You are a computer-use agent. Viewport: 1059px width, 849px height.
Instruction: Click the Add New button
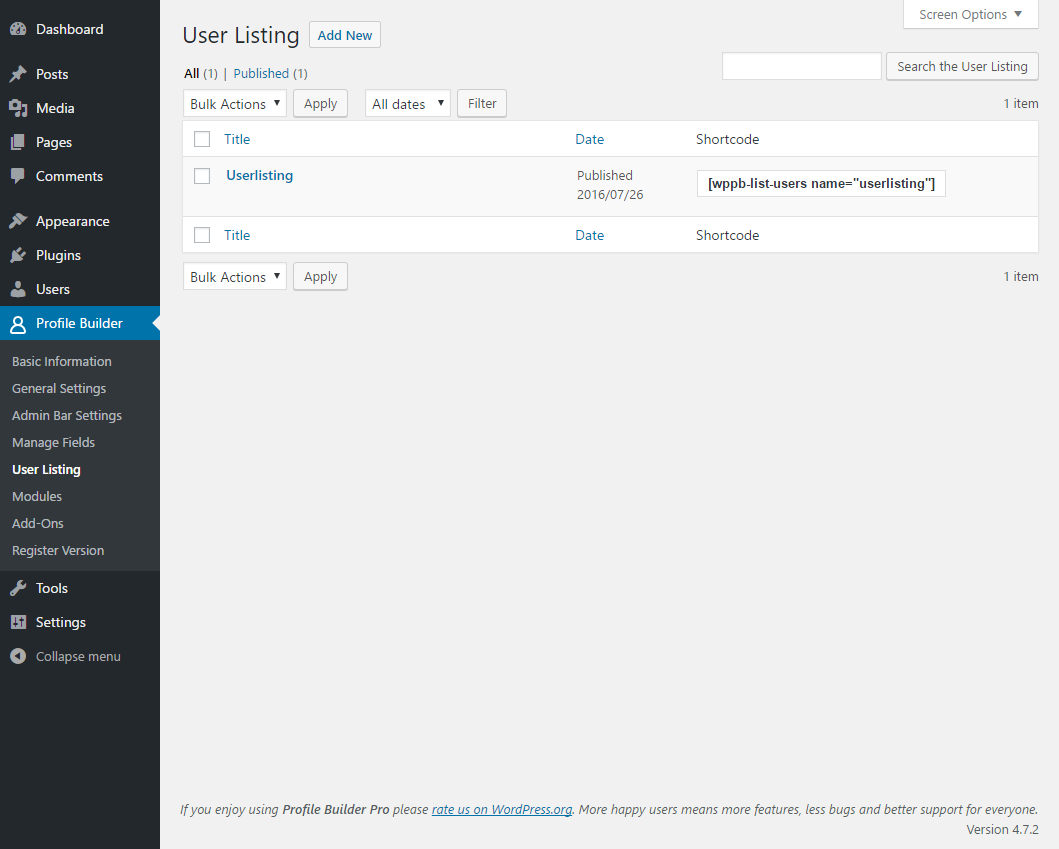point(344,34)
